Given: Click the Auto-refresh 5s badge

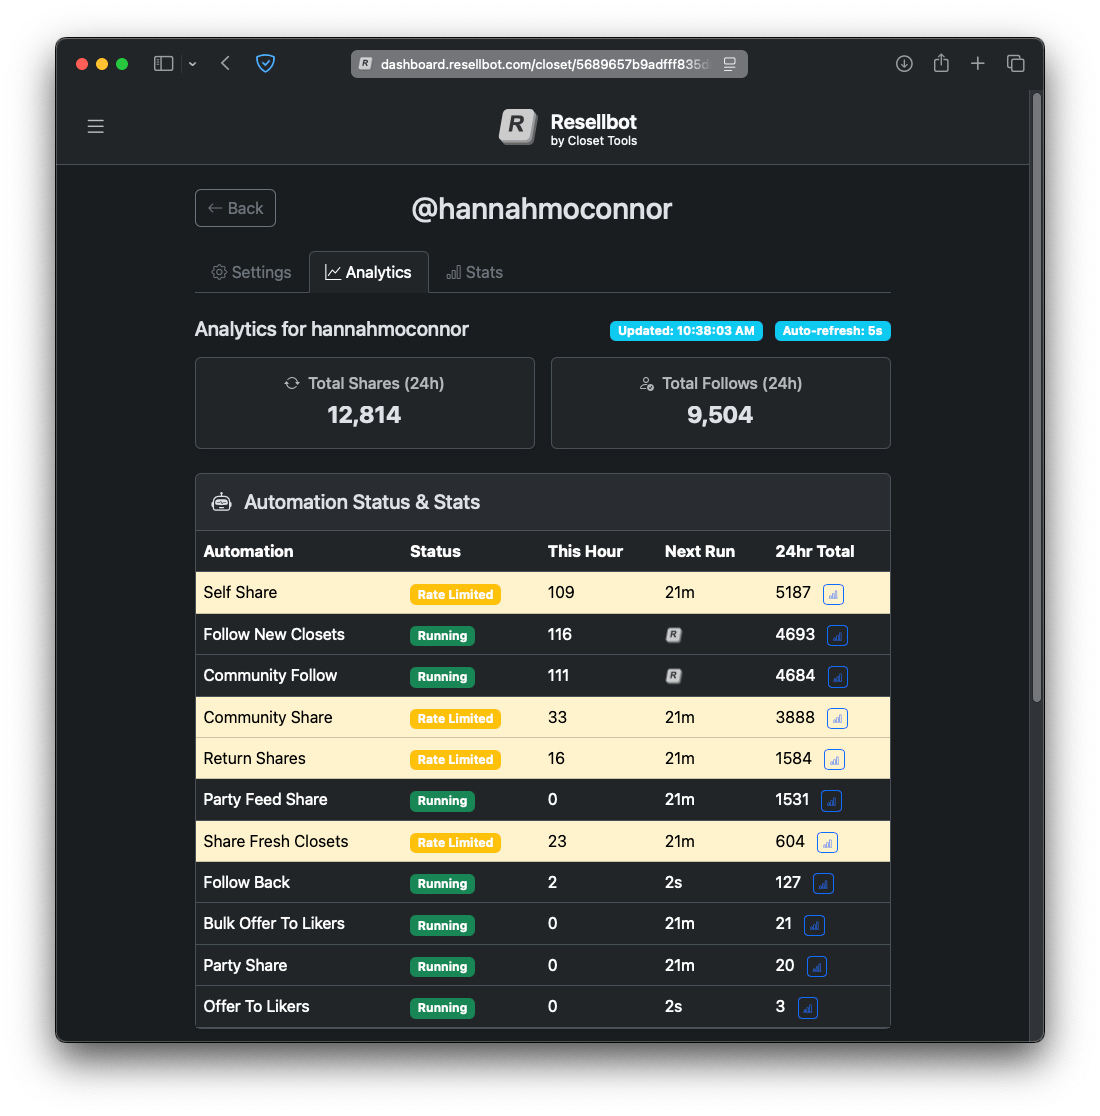Looking at the screenshot, I should point(832,331).
